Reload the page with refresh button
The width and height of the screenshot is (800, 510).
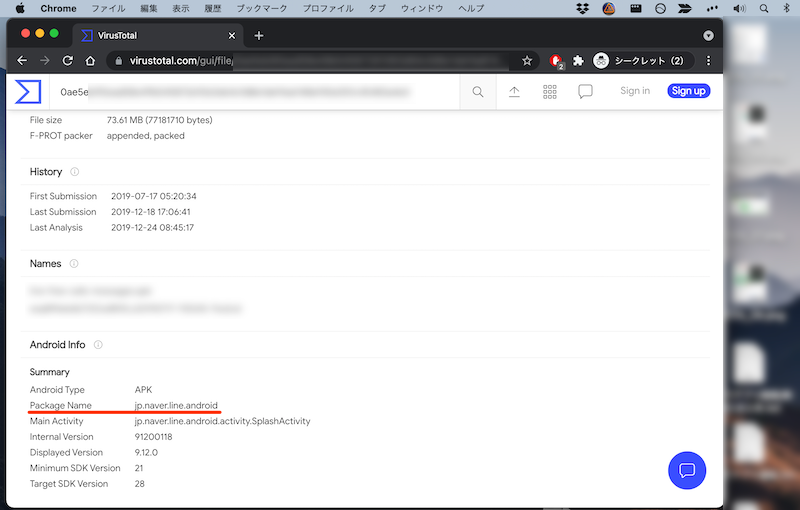coord(69,61)
